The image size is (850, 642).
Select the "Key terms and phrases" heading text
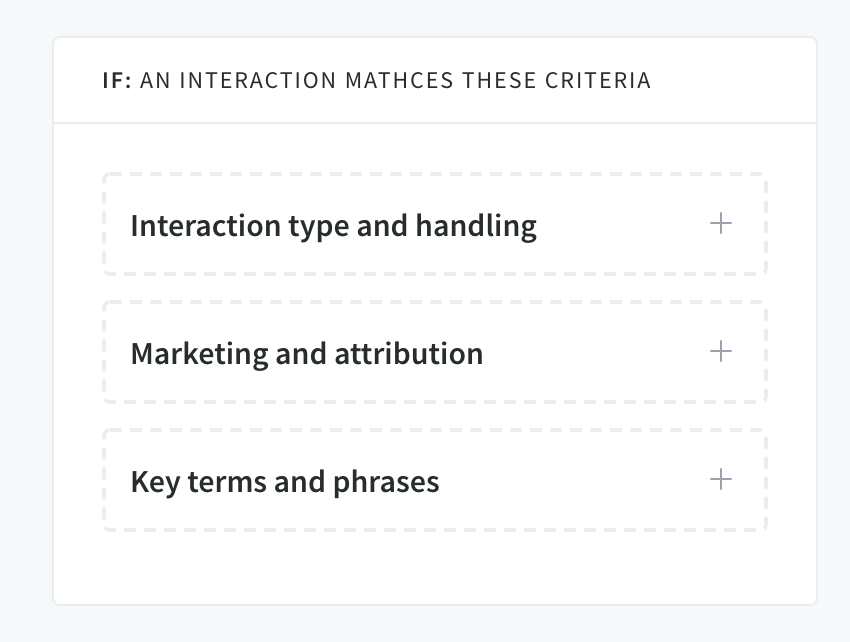coord(285,482)
